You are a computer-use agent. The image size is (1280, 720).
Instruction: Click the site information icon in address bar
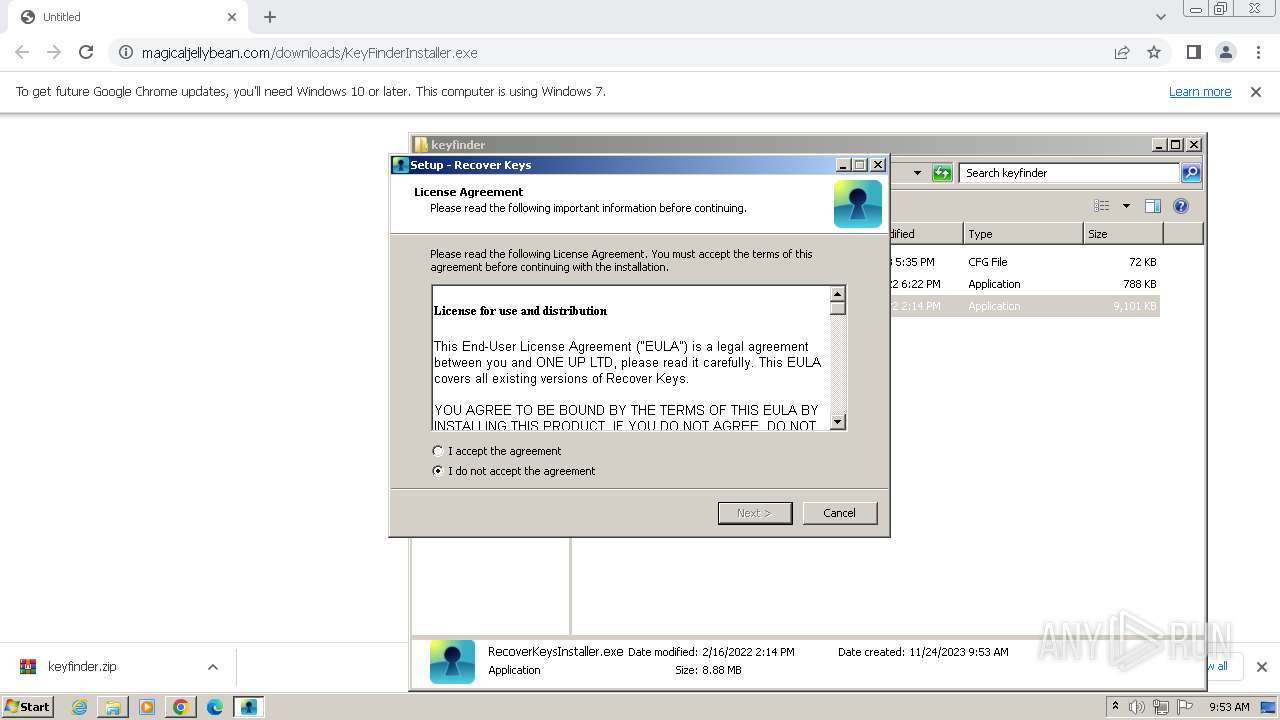pyautogui.click(x=126, y=52)
